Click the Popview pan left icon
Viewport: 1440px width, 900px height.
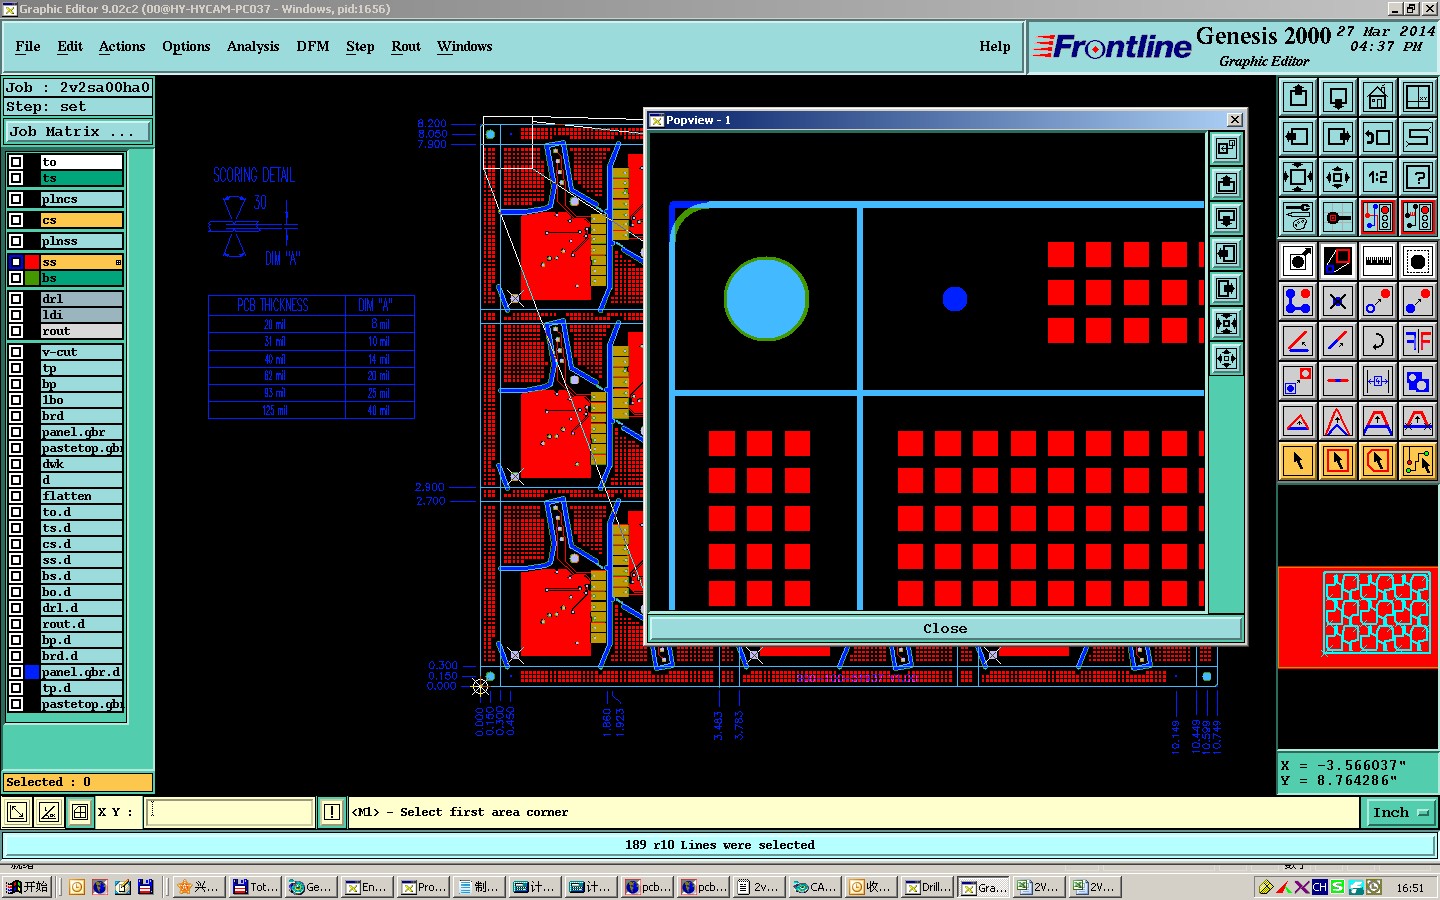click(1226, 254)
